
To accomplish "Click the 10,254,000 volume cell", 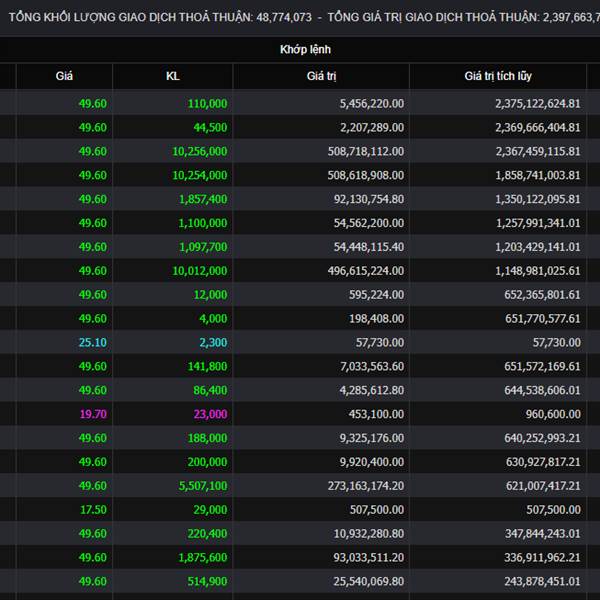I will coord(173,175).
